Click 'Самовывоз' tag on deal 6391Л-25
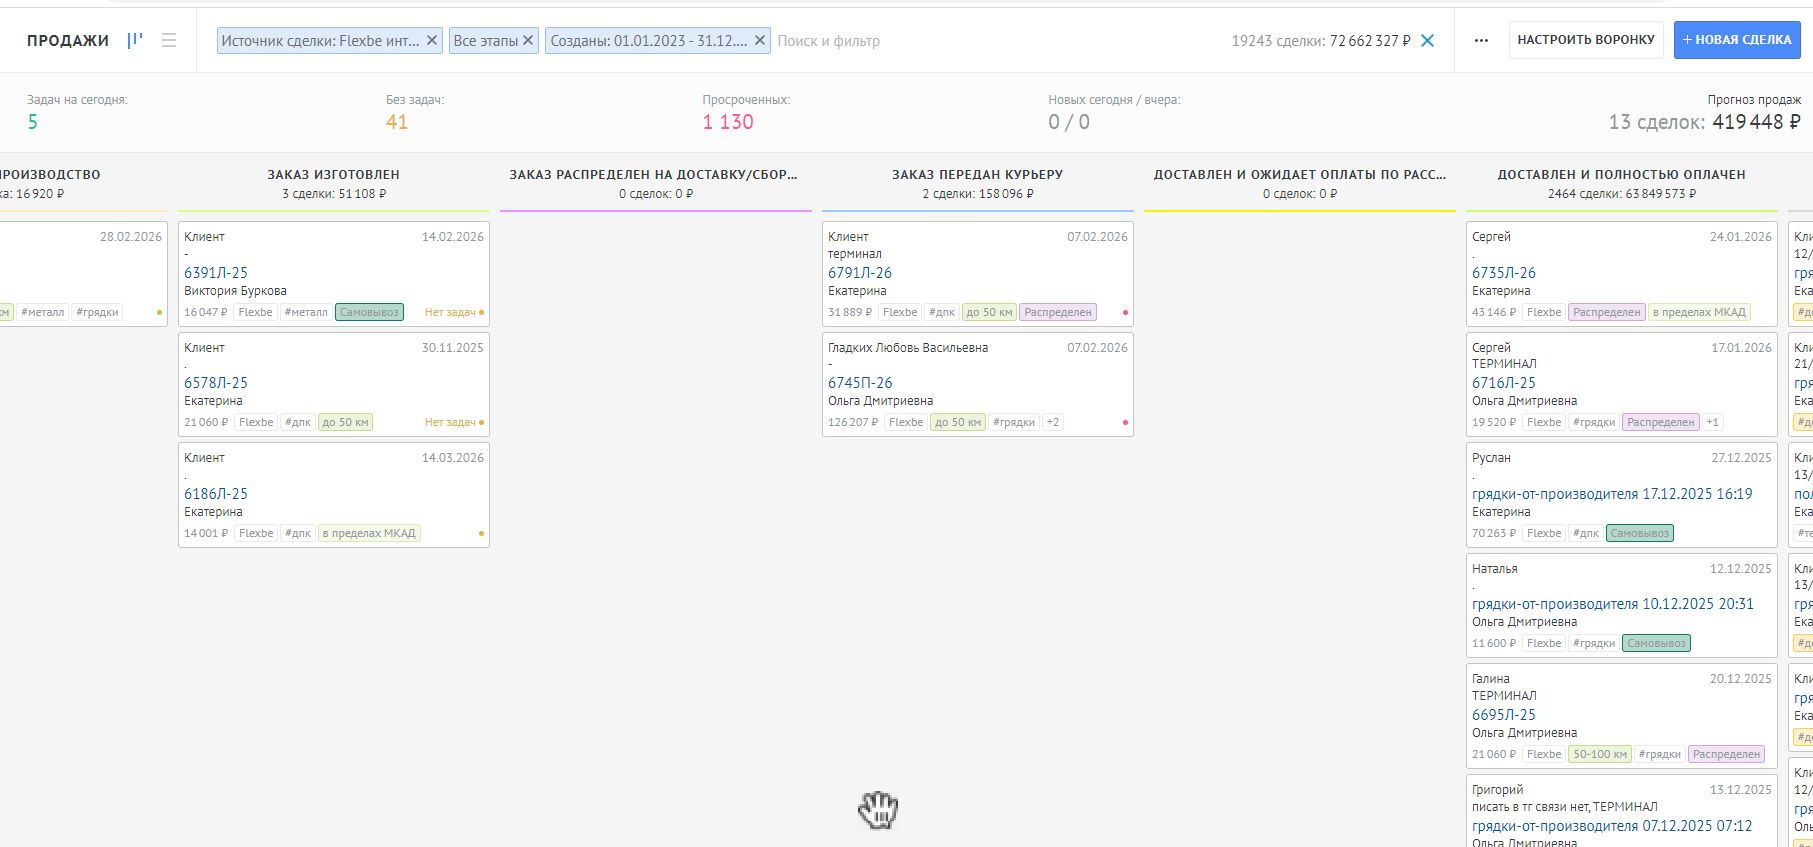 [369, 312]
